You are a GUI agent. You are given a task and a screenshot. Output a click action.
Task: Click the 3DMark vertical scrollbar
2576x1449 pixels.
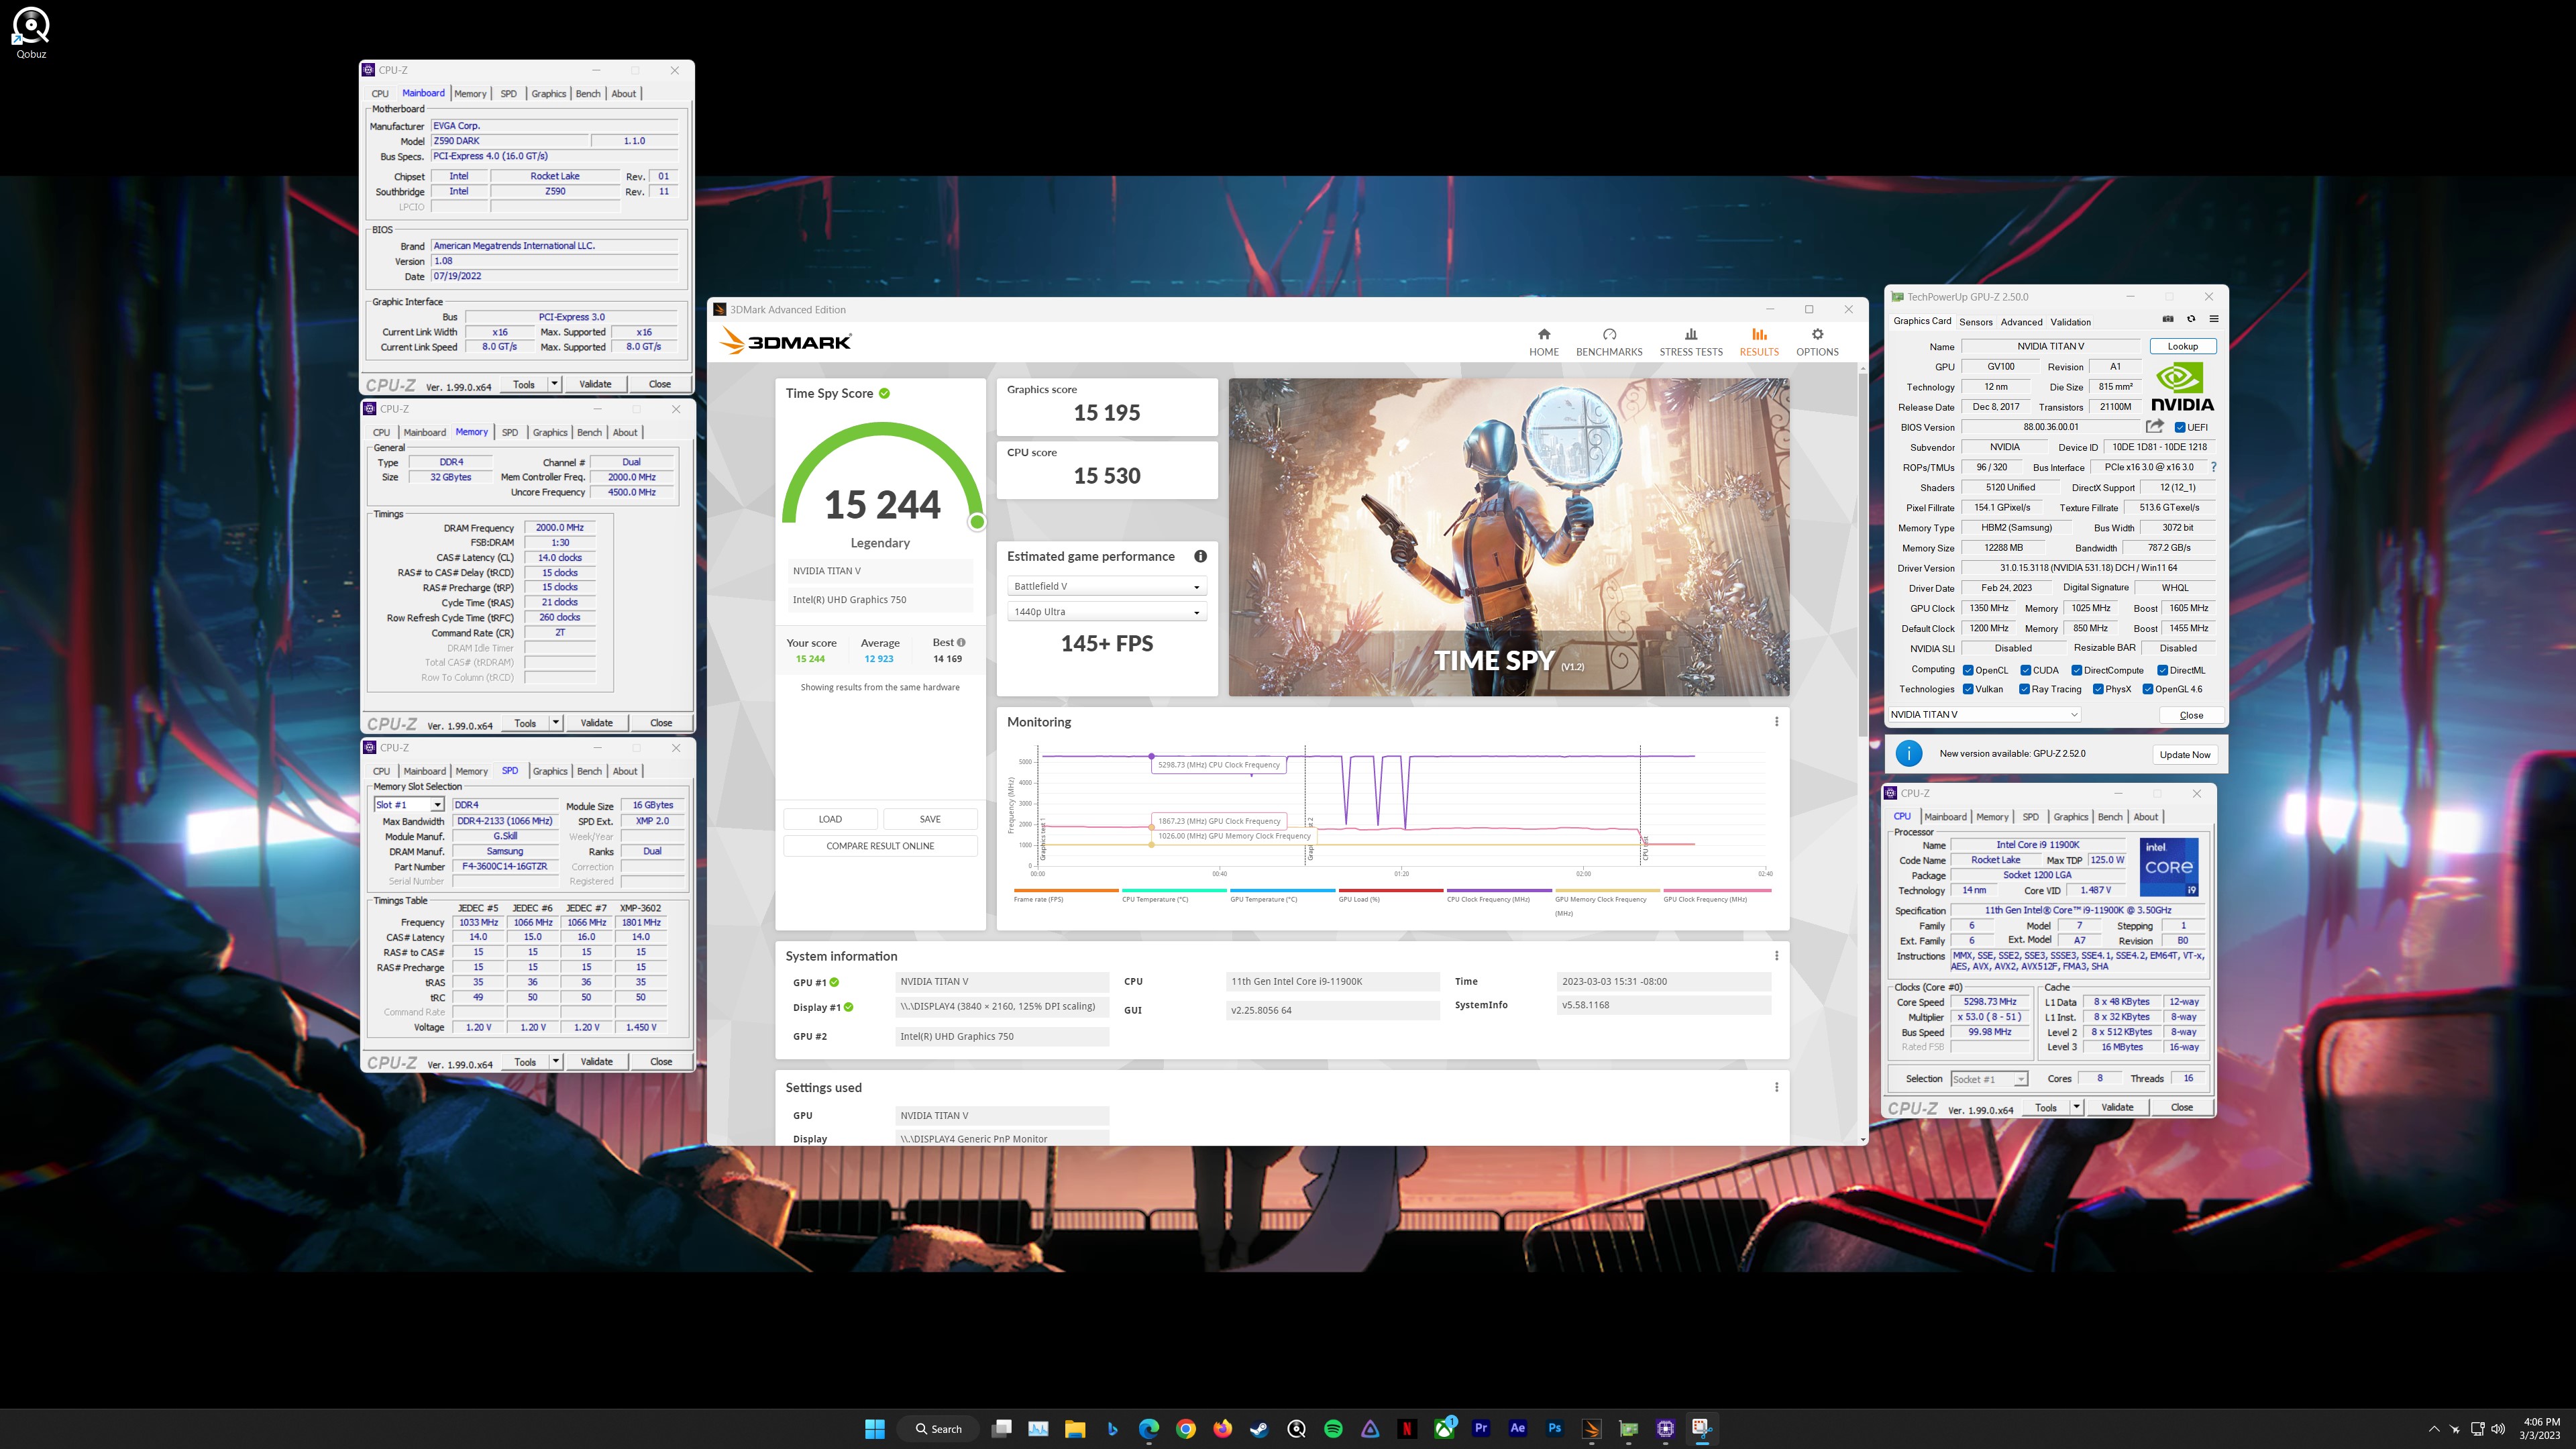pyautogui.click(x=1862, y=556)
